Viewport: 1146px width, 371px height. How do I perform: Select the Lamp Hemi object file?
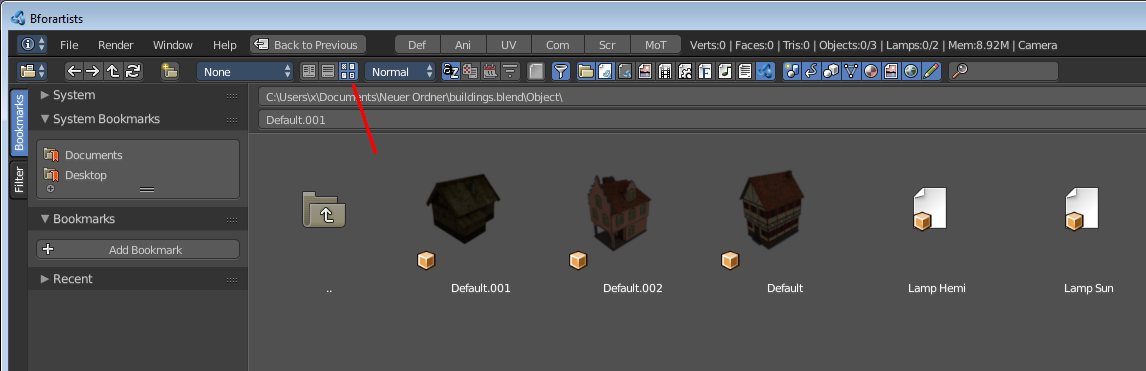[930, 209]
